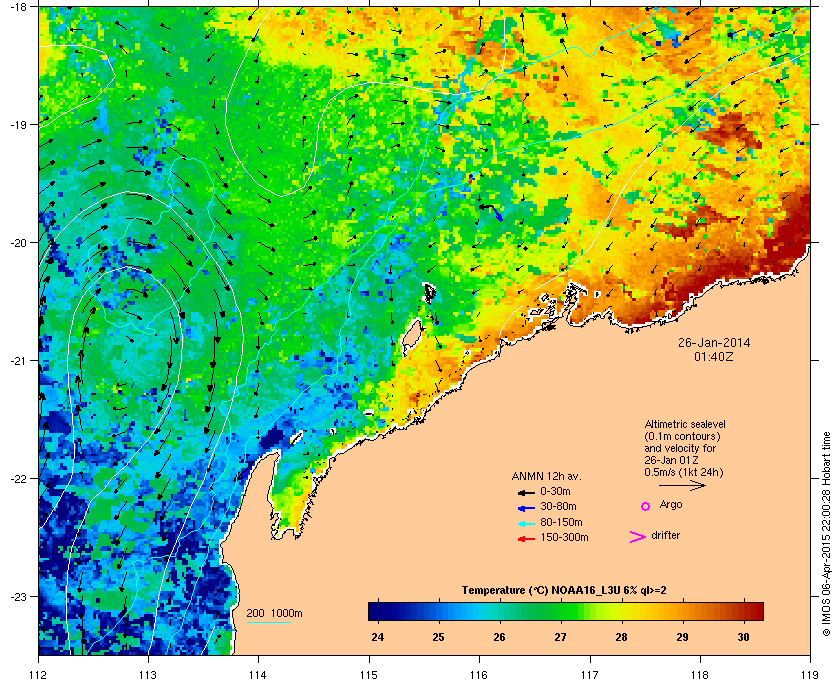
Task: Click the 26-Jan-2014 date label
Action: pyautogui.click(x=714, y=343)
